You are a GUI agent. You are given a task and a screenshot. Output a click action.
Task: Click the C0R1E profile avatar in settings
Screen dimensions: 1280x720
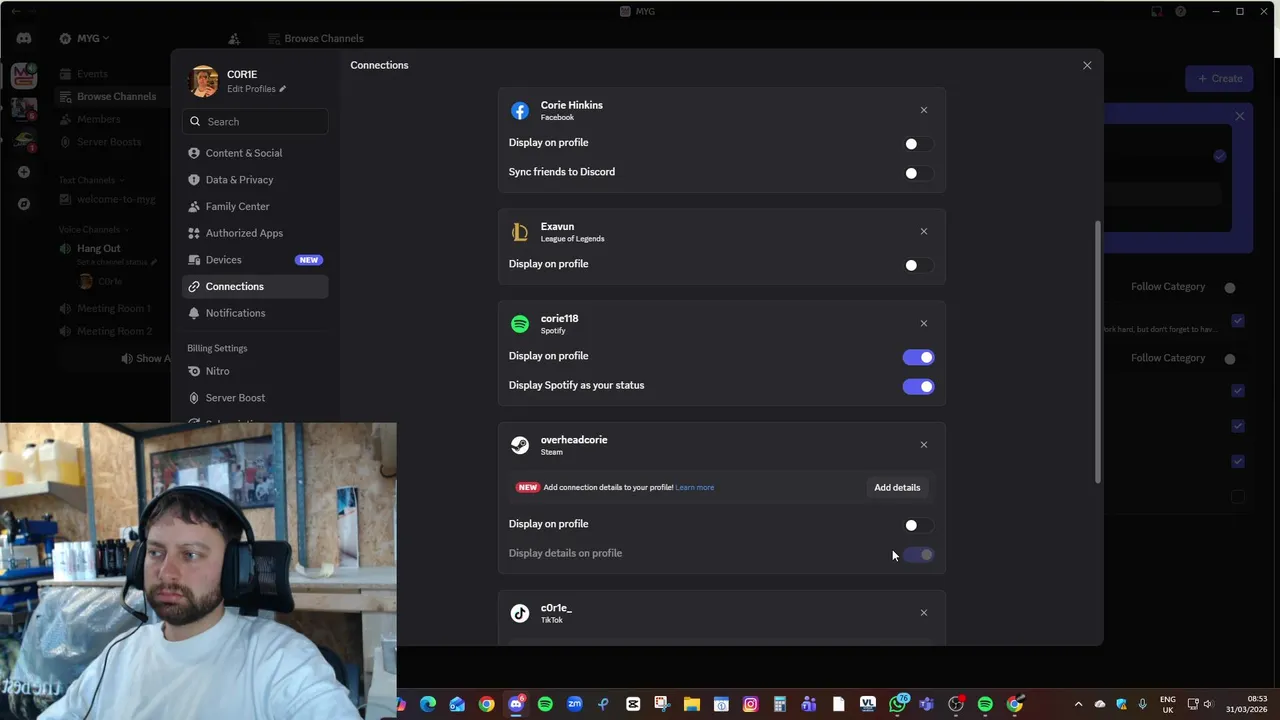point(203,81)
